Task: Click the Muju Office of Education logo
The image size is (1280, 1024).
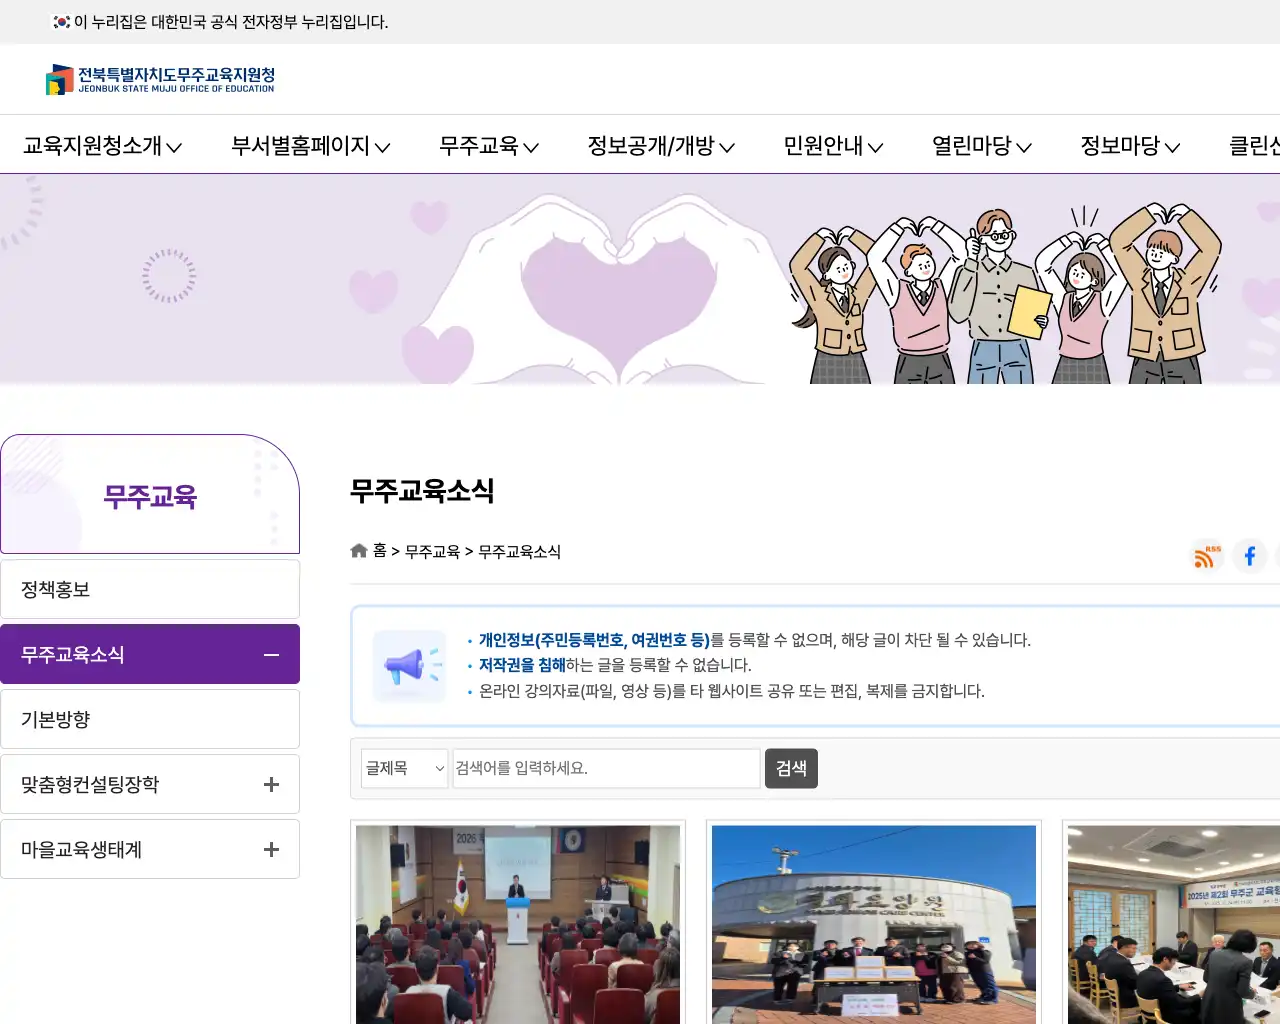Action: coord(160,80)
